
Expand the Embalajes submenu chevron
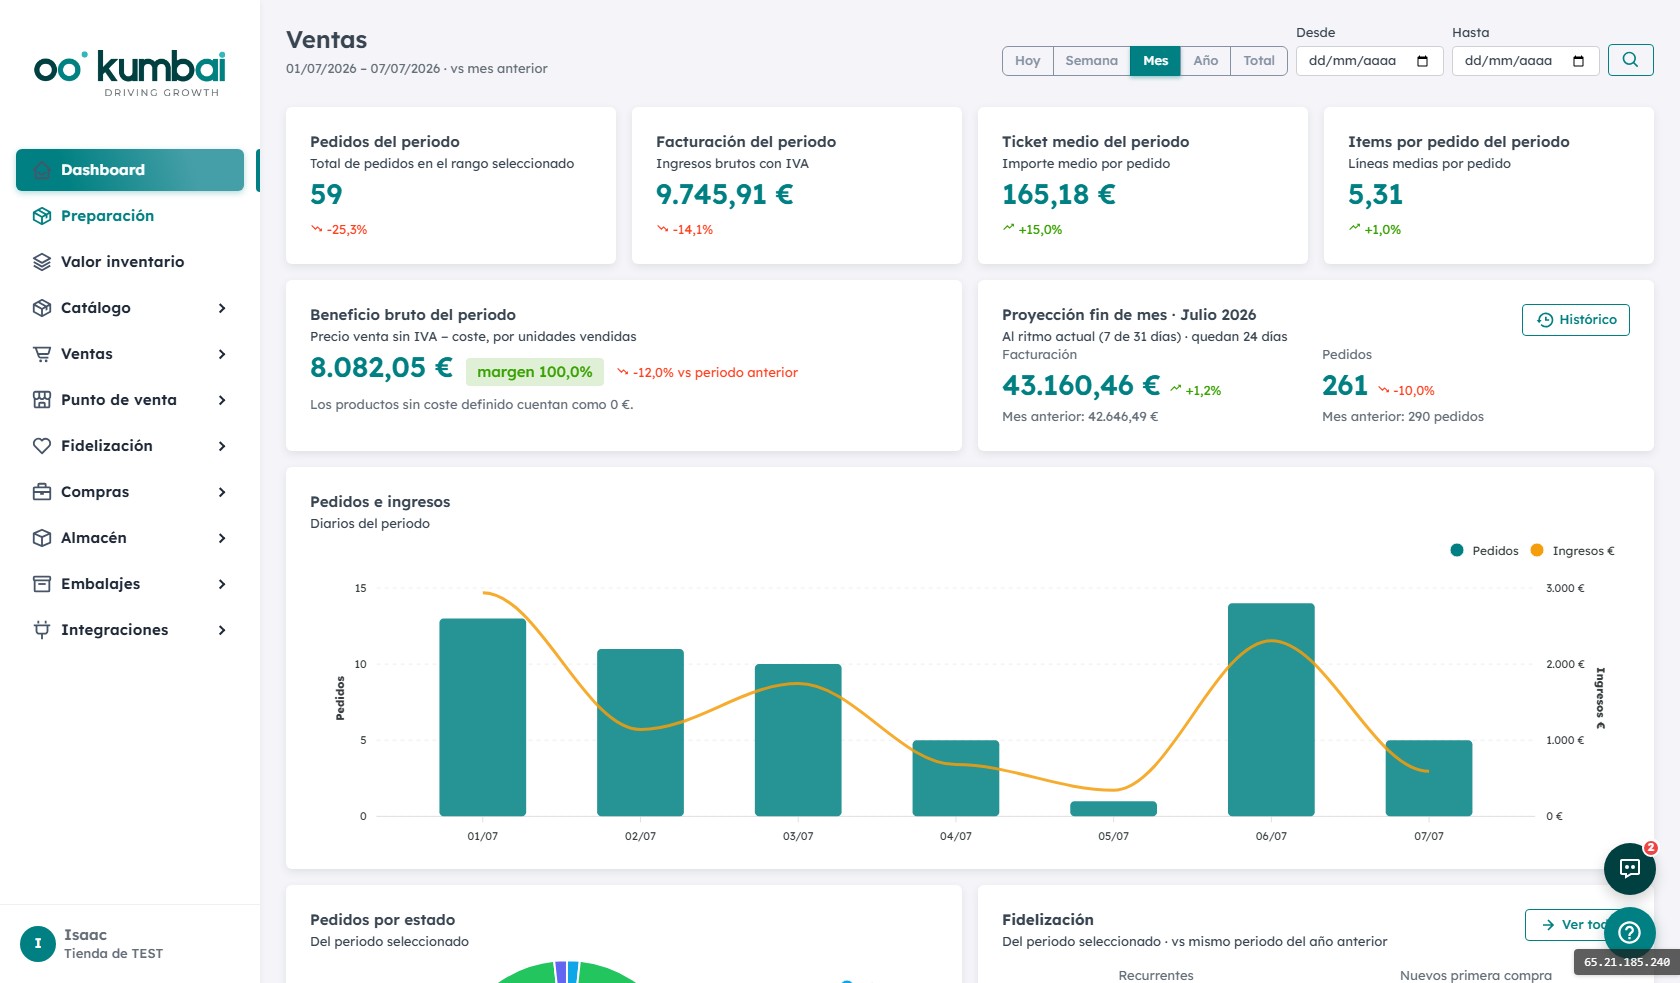222,584
